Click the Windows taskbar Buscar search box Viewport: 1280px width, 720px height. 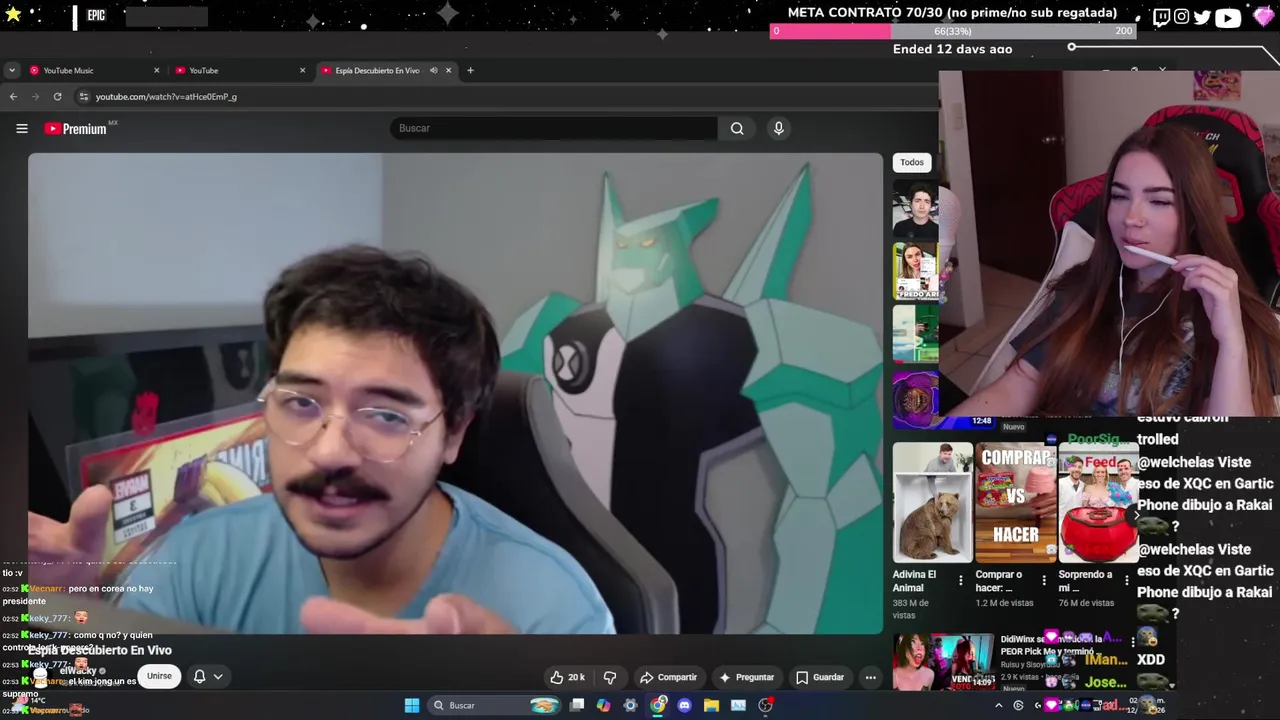(x=494, y=705)
